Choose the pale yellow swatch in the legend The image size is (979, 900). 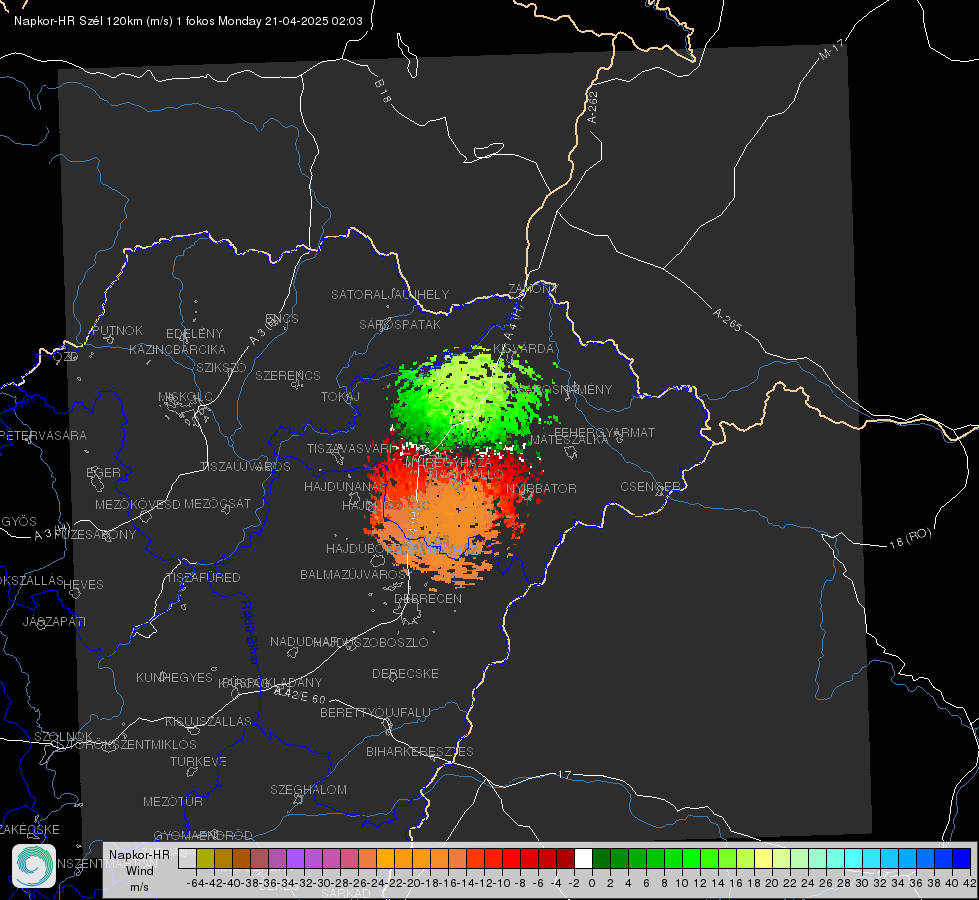[764, 858]
